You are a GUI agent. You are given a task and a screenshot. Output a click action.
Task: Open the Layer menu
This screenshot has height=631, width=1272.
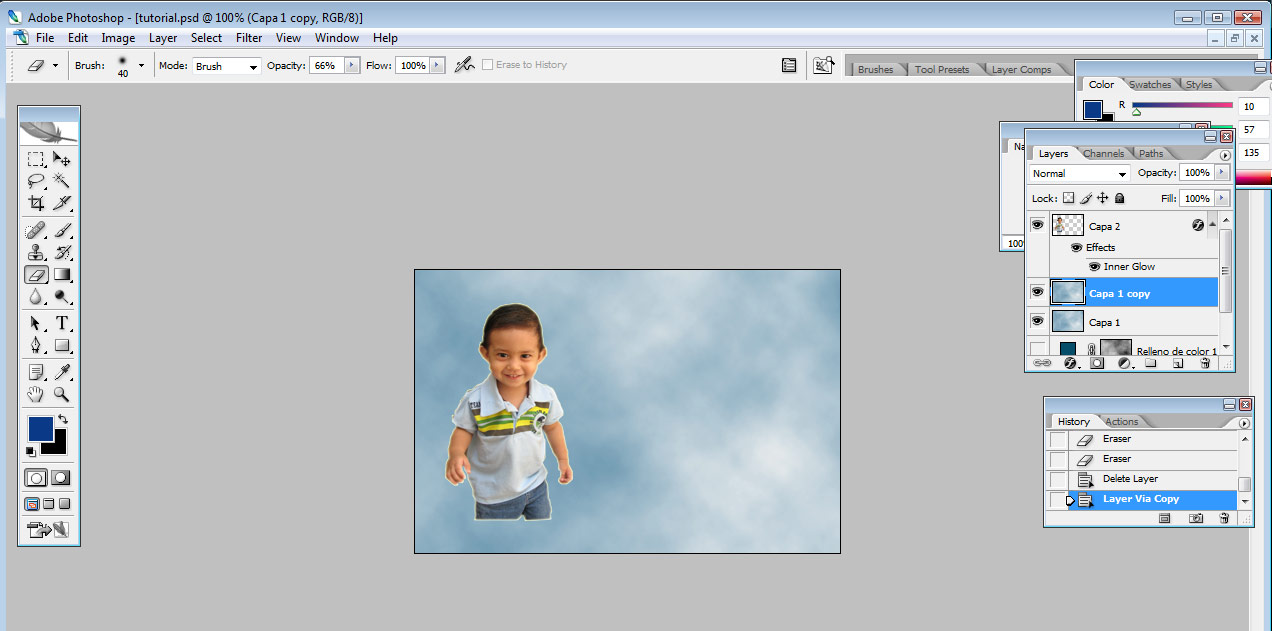point(163,38)
